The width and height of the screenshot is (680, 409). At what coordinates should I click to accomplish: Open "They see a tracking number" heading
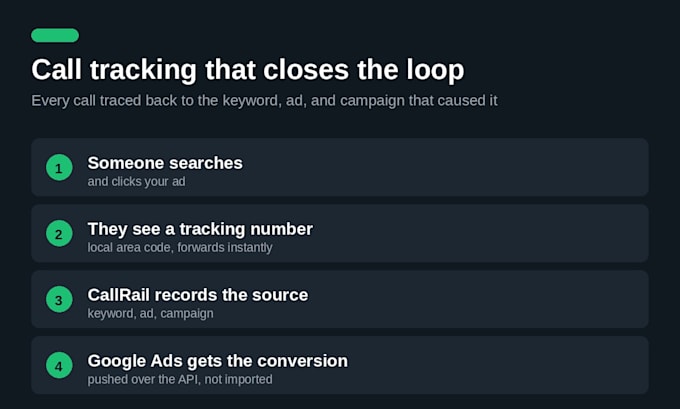click(200, 229)
